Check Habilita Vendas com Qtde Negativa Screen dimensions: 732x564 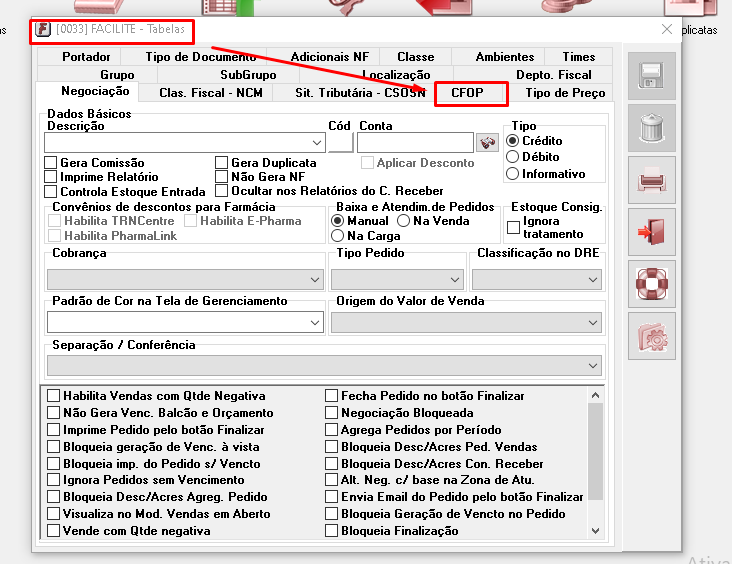[x=54, y=396]
